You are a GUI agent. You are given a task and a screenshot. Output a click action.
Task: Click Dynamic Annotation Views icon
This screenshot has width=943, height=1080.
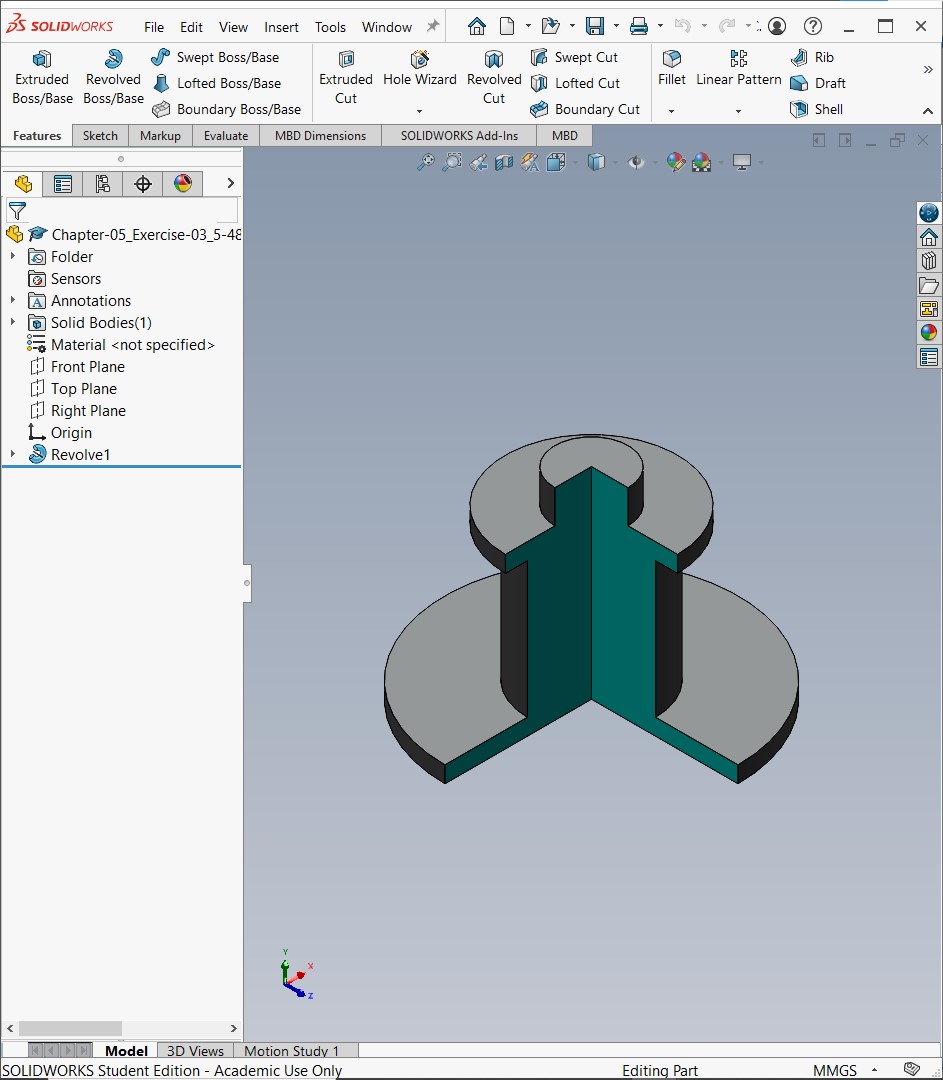(530, 163)
